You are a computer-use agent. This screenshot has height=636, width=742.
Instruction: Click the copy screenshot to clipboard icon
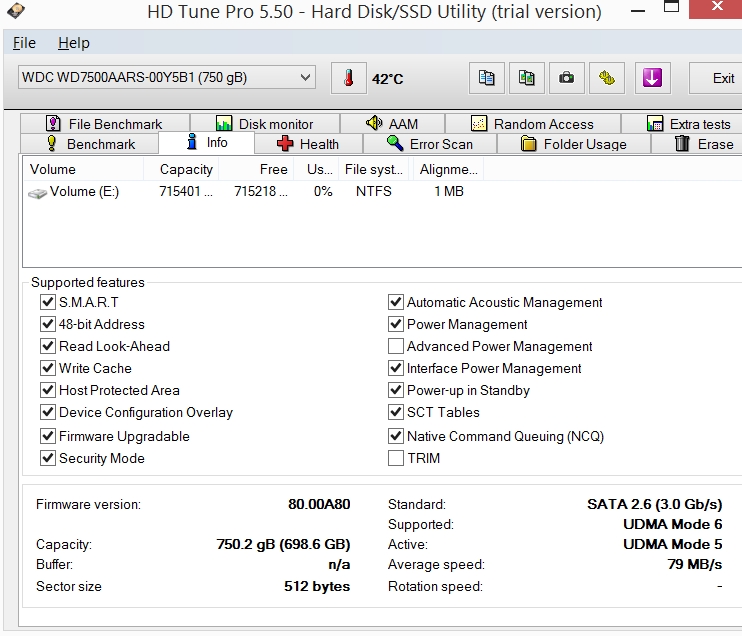click(x=526, y=78)
